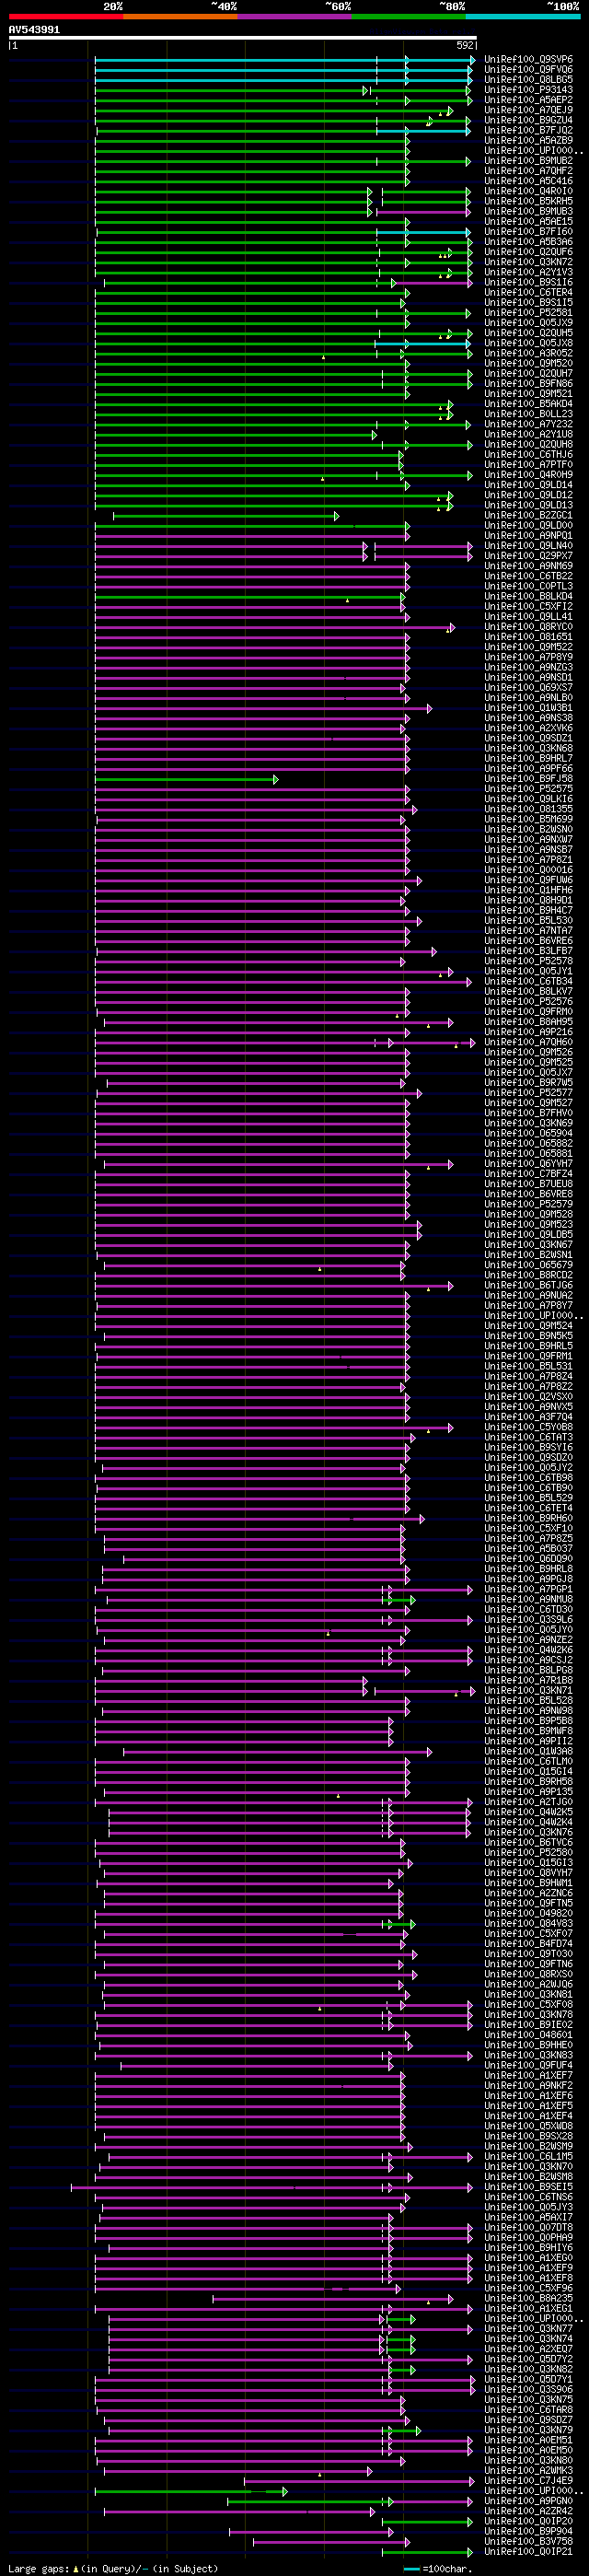Select the UniRef100_Q6YVH7 label
Image resolution: width=589 pixels, height=2576 pixels.
pyautogui.click(x=528, y=1164)
